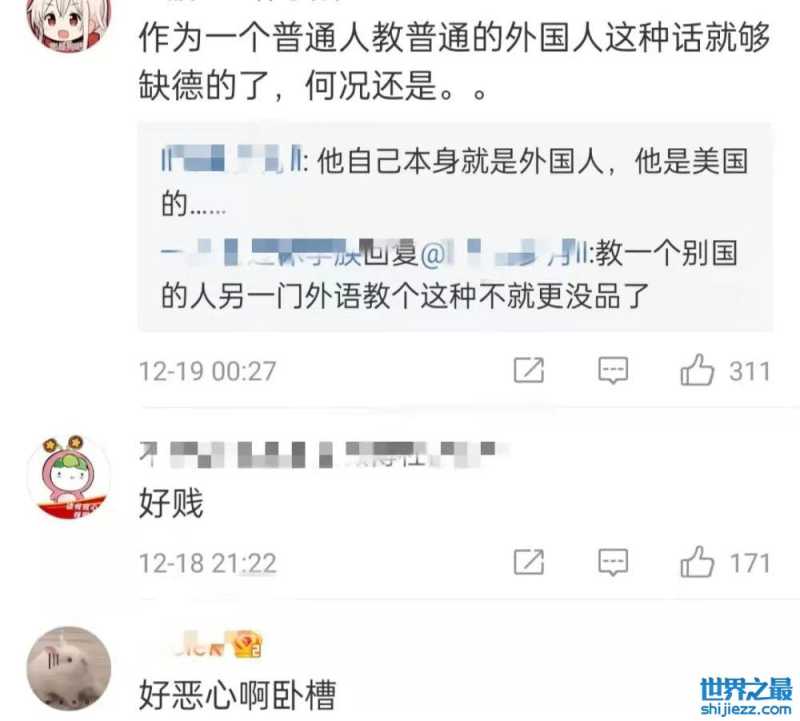Like the 好贱 comment
800x721 pixels.
[697, 562]
